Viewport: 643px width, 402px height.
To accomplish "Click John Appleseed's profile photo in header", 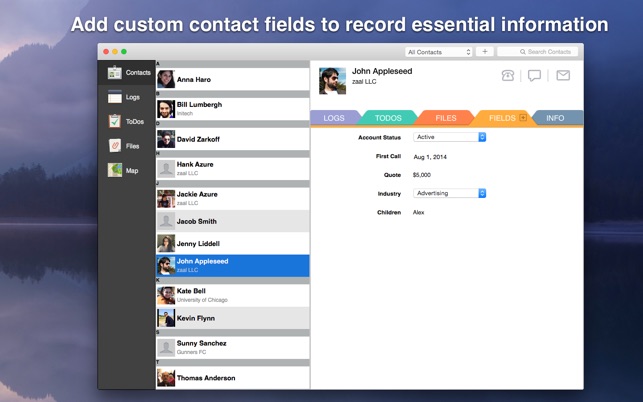I will click(332, 81).
